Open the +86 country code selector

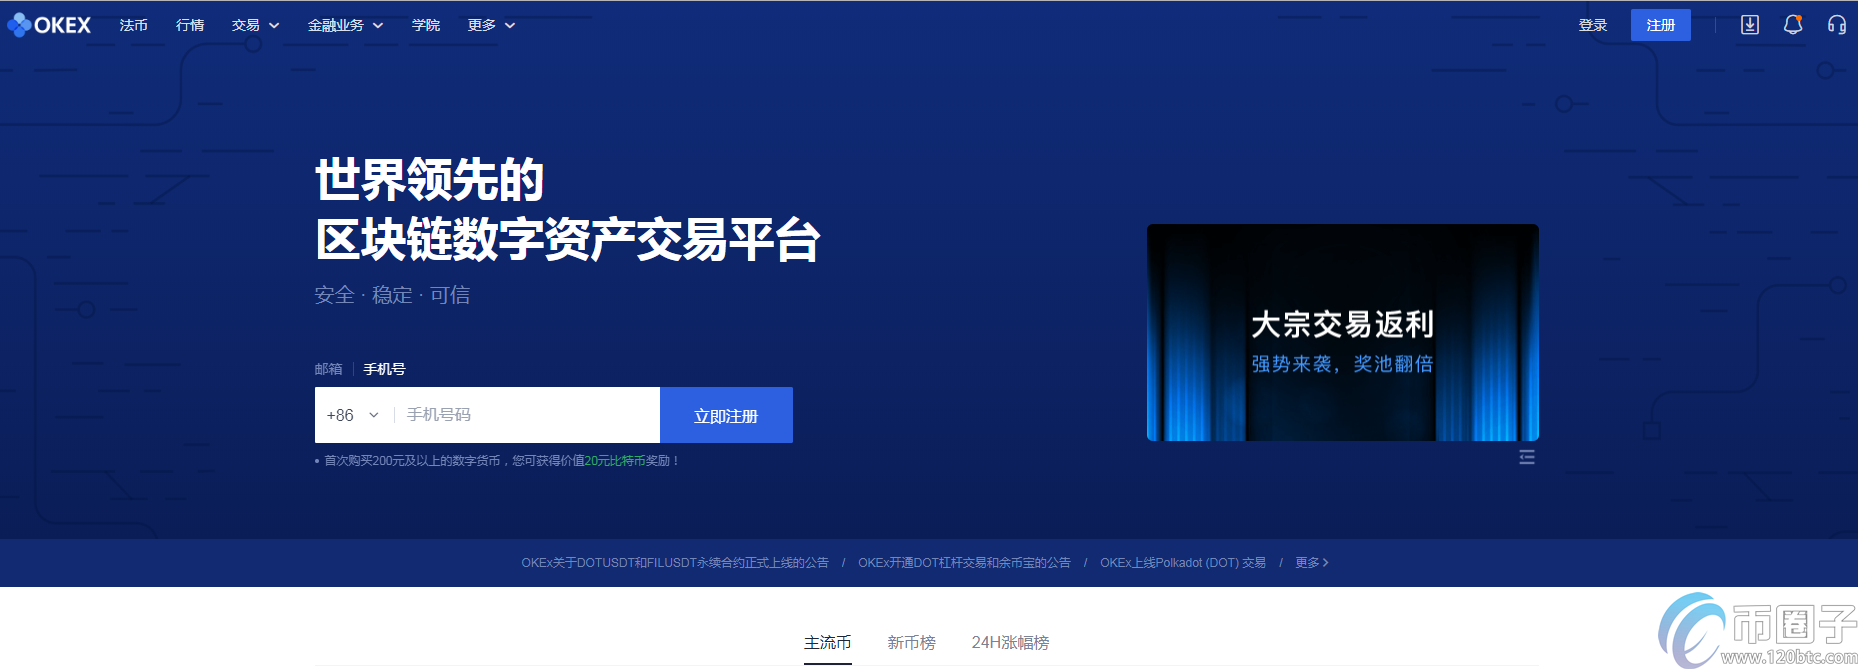pos(352,415)
